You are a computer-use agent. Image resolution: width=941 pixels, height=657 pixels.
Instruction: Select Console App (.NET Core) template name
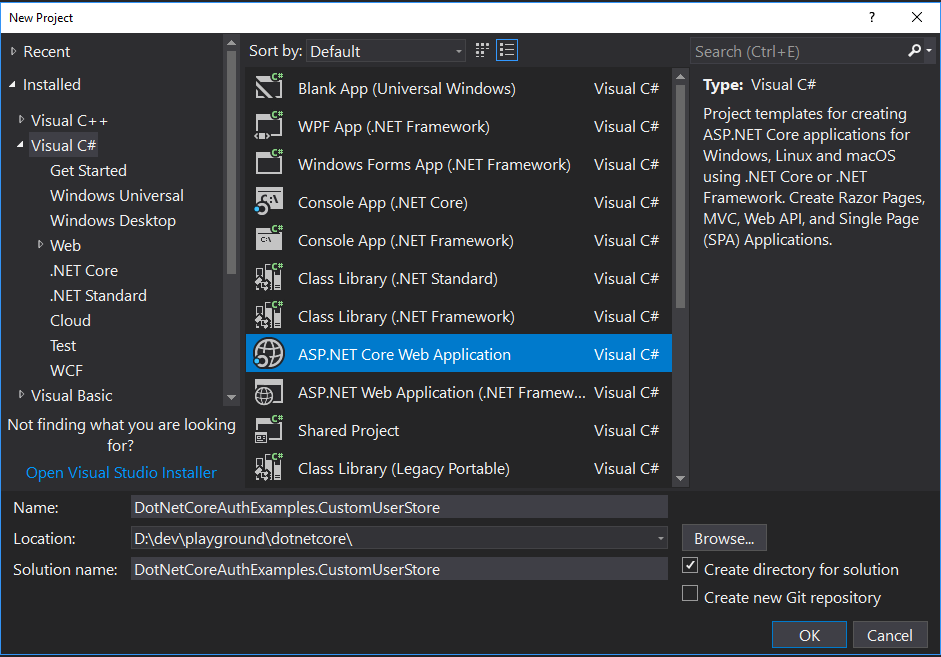[383, 203]
